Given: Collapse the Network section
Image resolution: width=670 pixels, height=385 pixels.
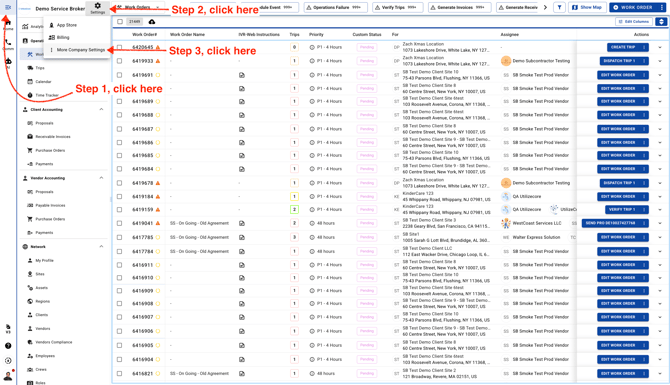Looking at the screenshot, I should pos(101,247).
